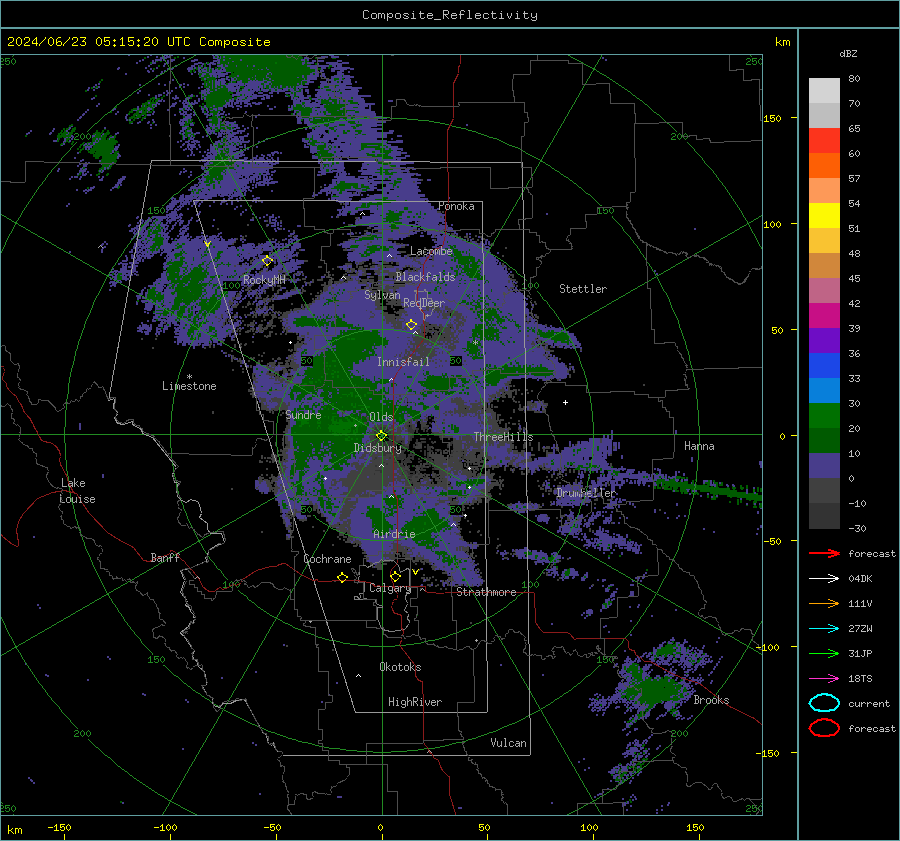Click the Vulcan town label
The image size is (900, 841).
pos(509,743)
